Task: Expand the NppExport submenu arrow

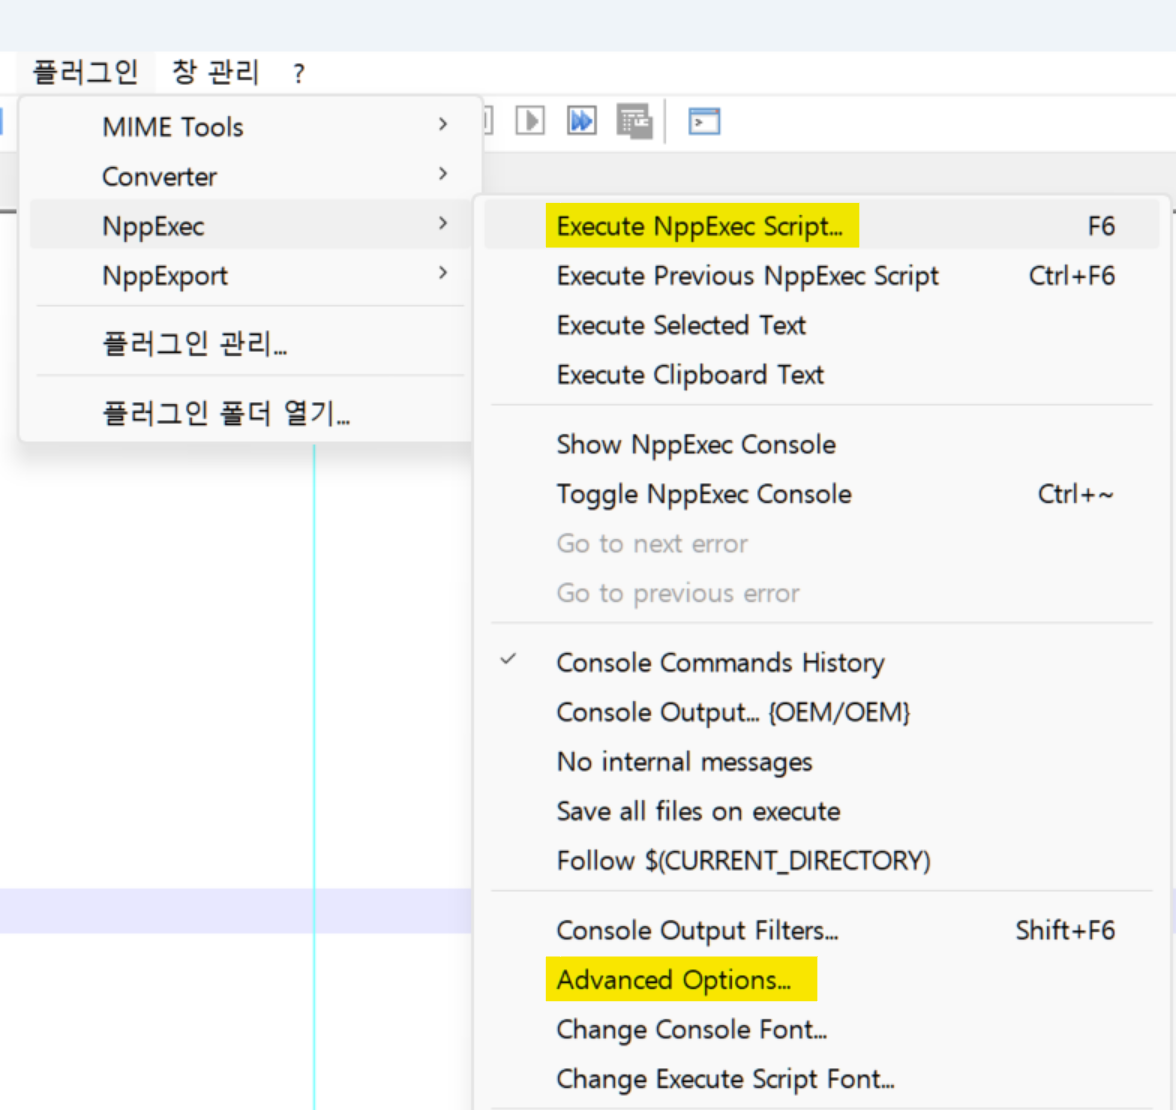Action: 443,273
